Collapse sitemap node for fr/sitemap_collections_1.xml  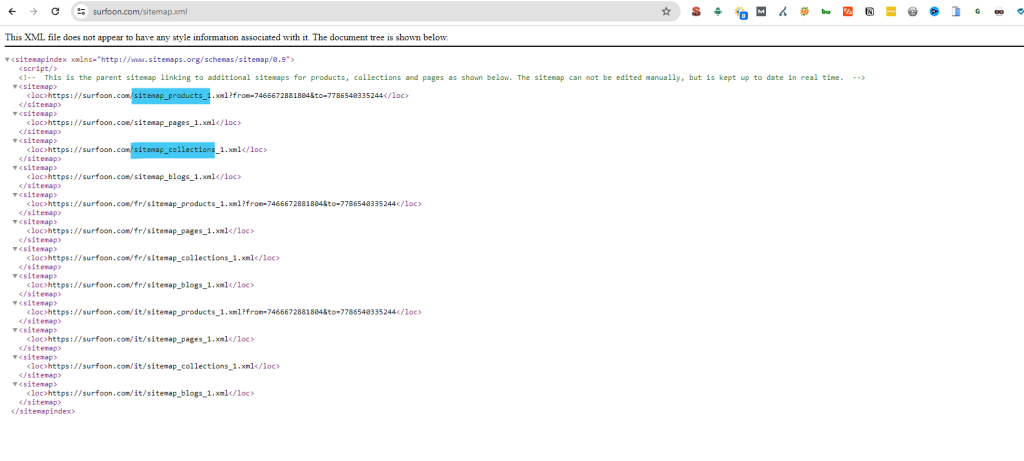(x=16, y=249)
